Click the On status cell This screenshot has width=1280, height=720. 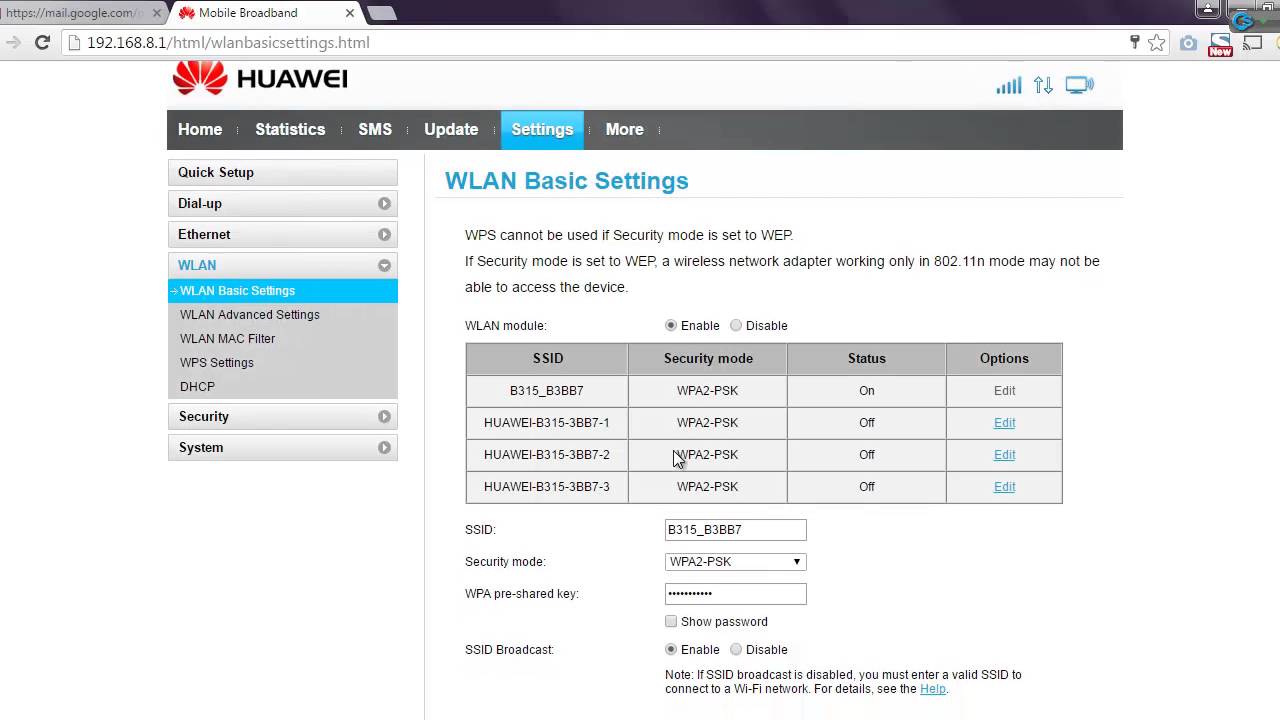click(x=866, y=391)
